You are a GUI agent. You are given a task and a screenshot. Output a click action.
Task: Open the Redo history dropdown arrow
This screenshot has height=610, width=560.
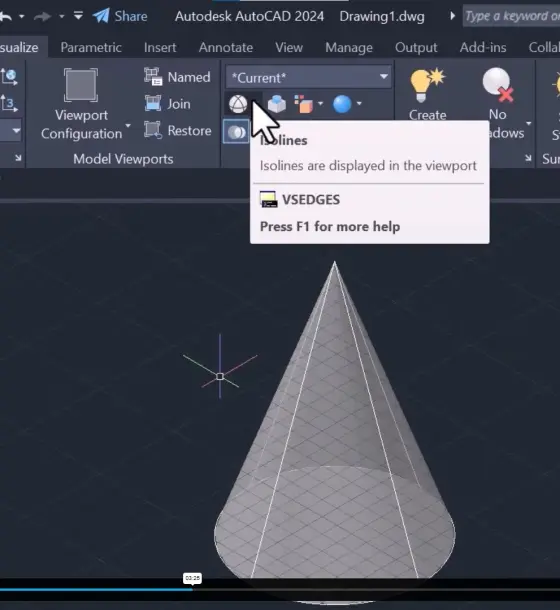pos(61,16)
